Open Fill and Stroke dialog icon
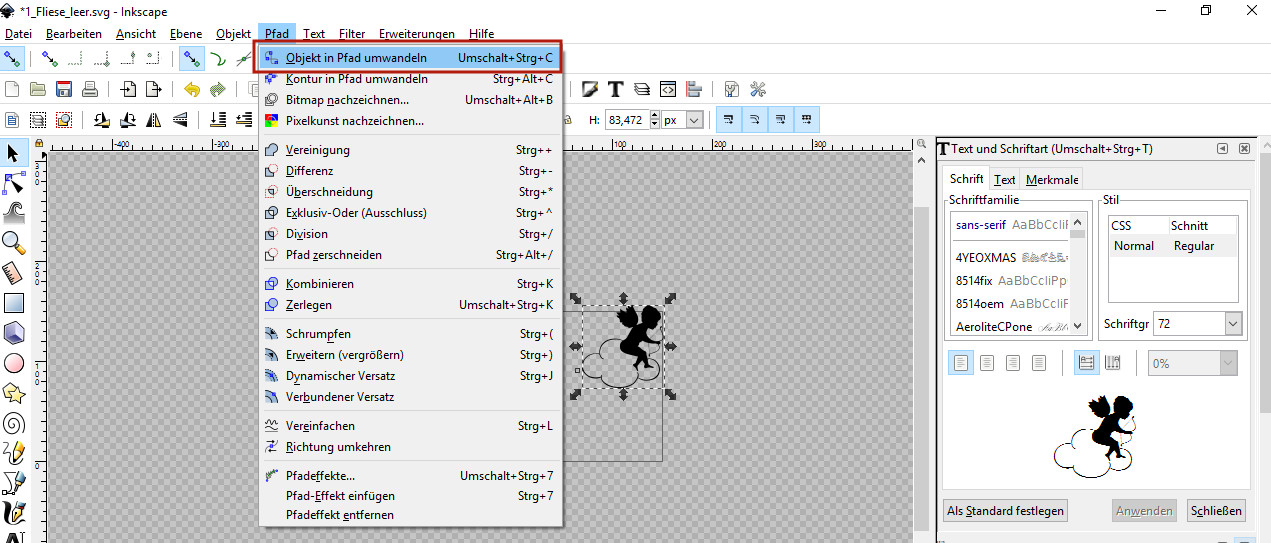This screenshot has width=1271, height=543. tap(590, 89)
